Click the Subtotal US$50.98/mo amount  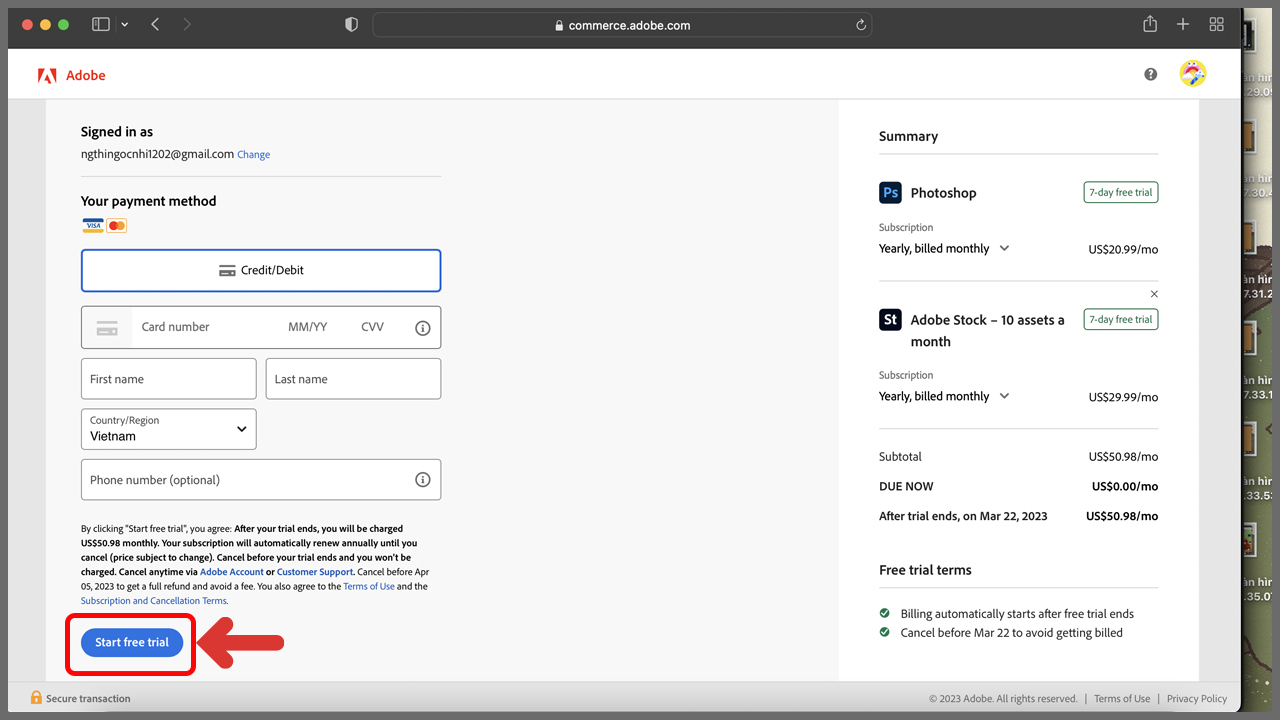point(1123,456)
